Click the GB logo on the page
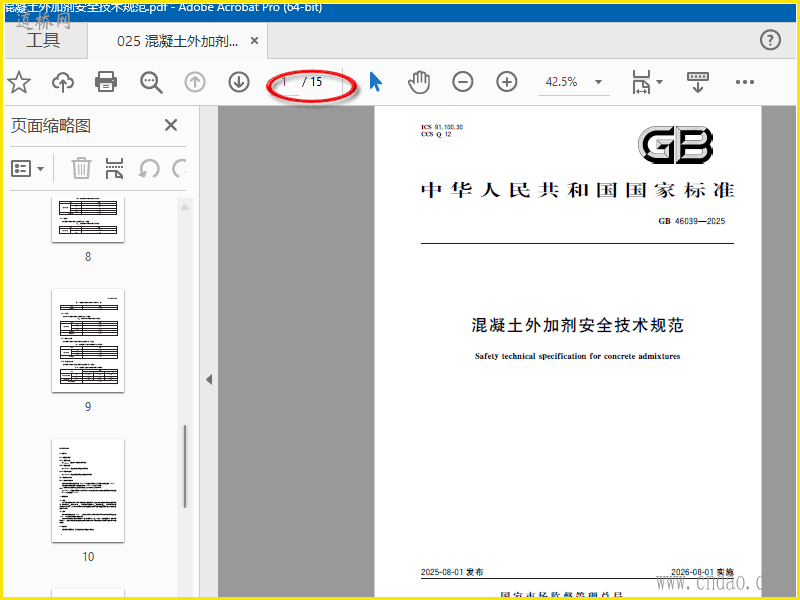Viewport: 800px width, 600px height. tap(676, 145)
